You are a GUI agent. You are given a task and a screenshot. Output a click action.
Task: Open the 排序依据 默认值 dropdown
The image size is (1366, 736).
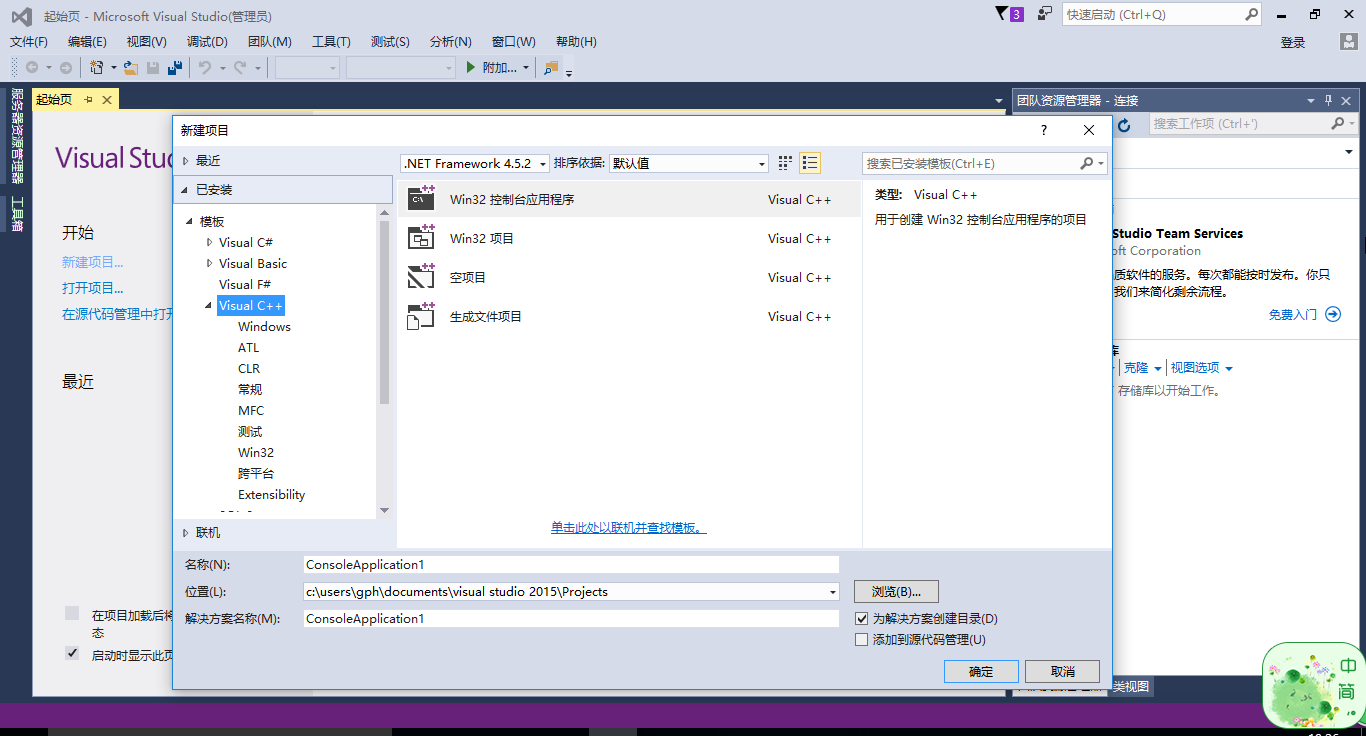point(689,163)
